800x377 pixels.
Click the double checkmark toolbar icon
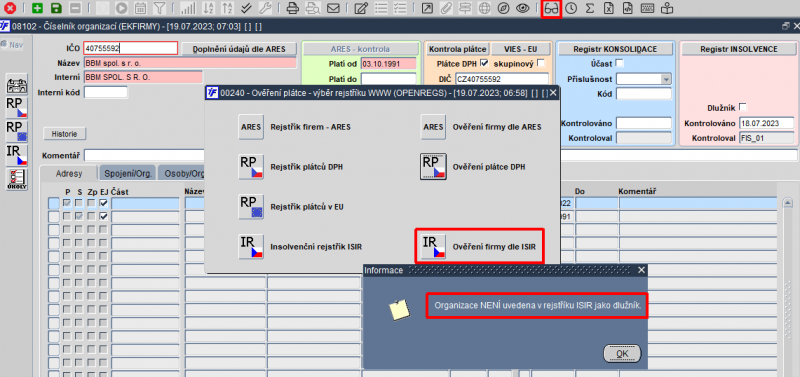pos(246,8)
